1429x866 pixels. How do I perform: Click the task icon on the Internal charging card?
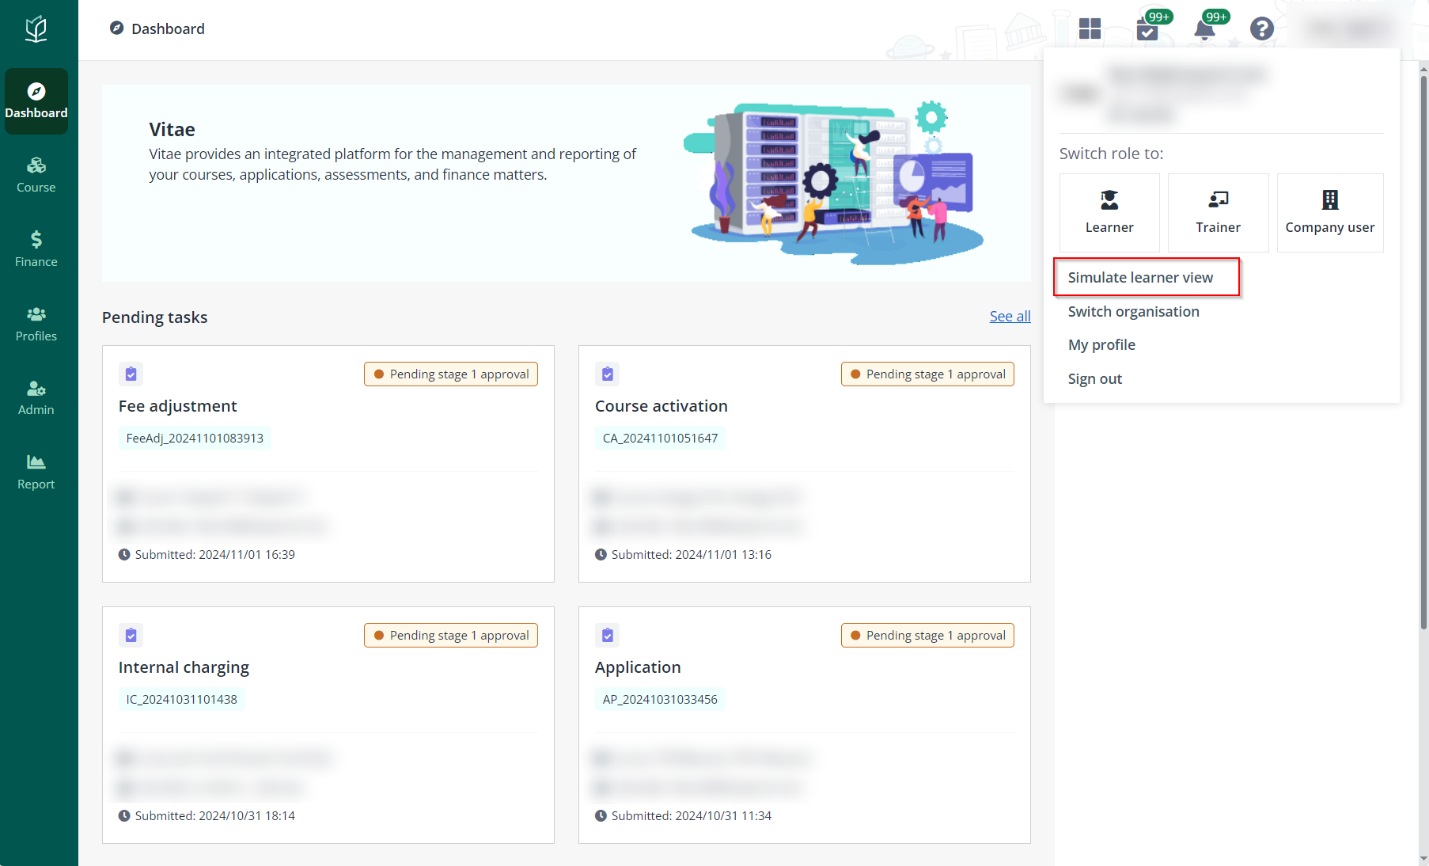point(131,635)
